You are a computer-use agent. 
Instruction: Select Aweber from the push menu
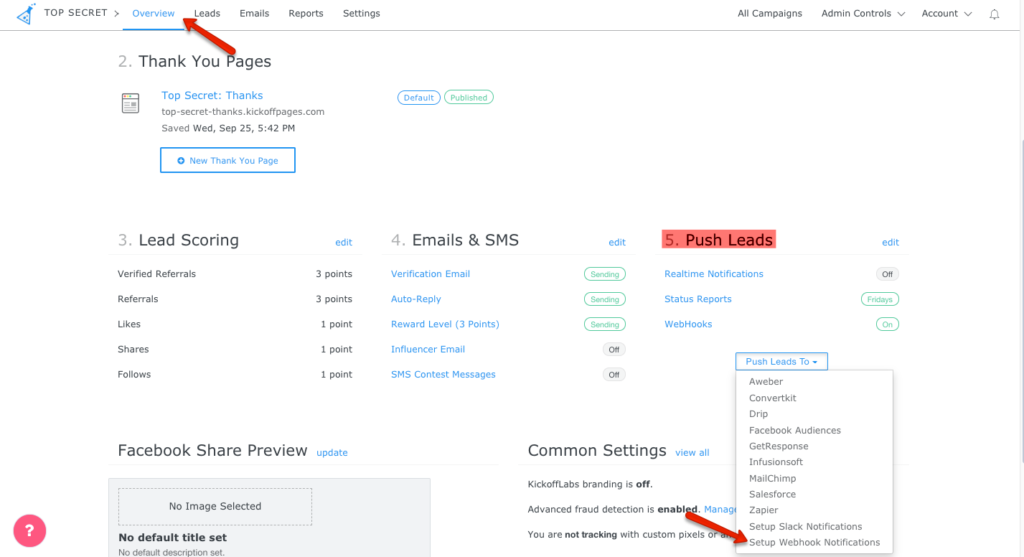(x=765, y=381)
